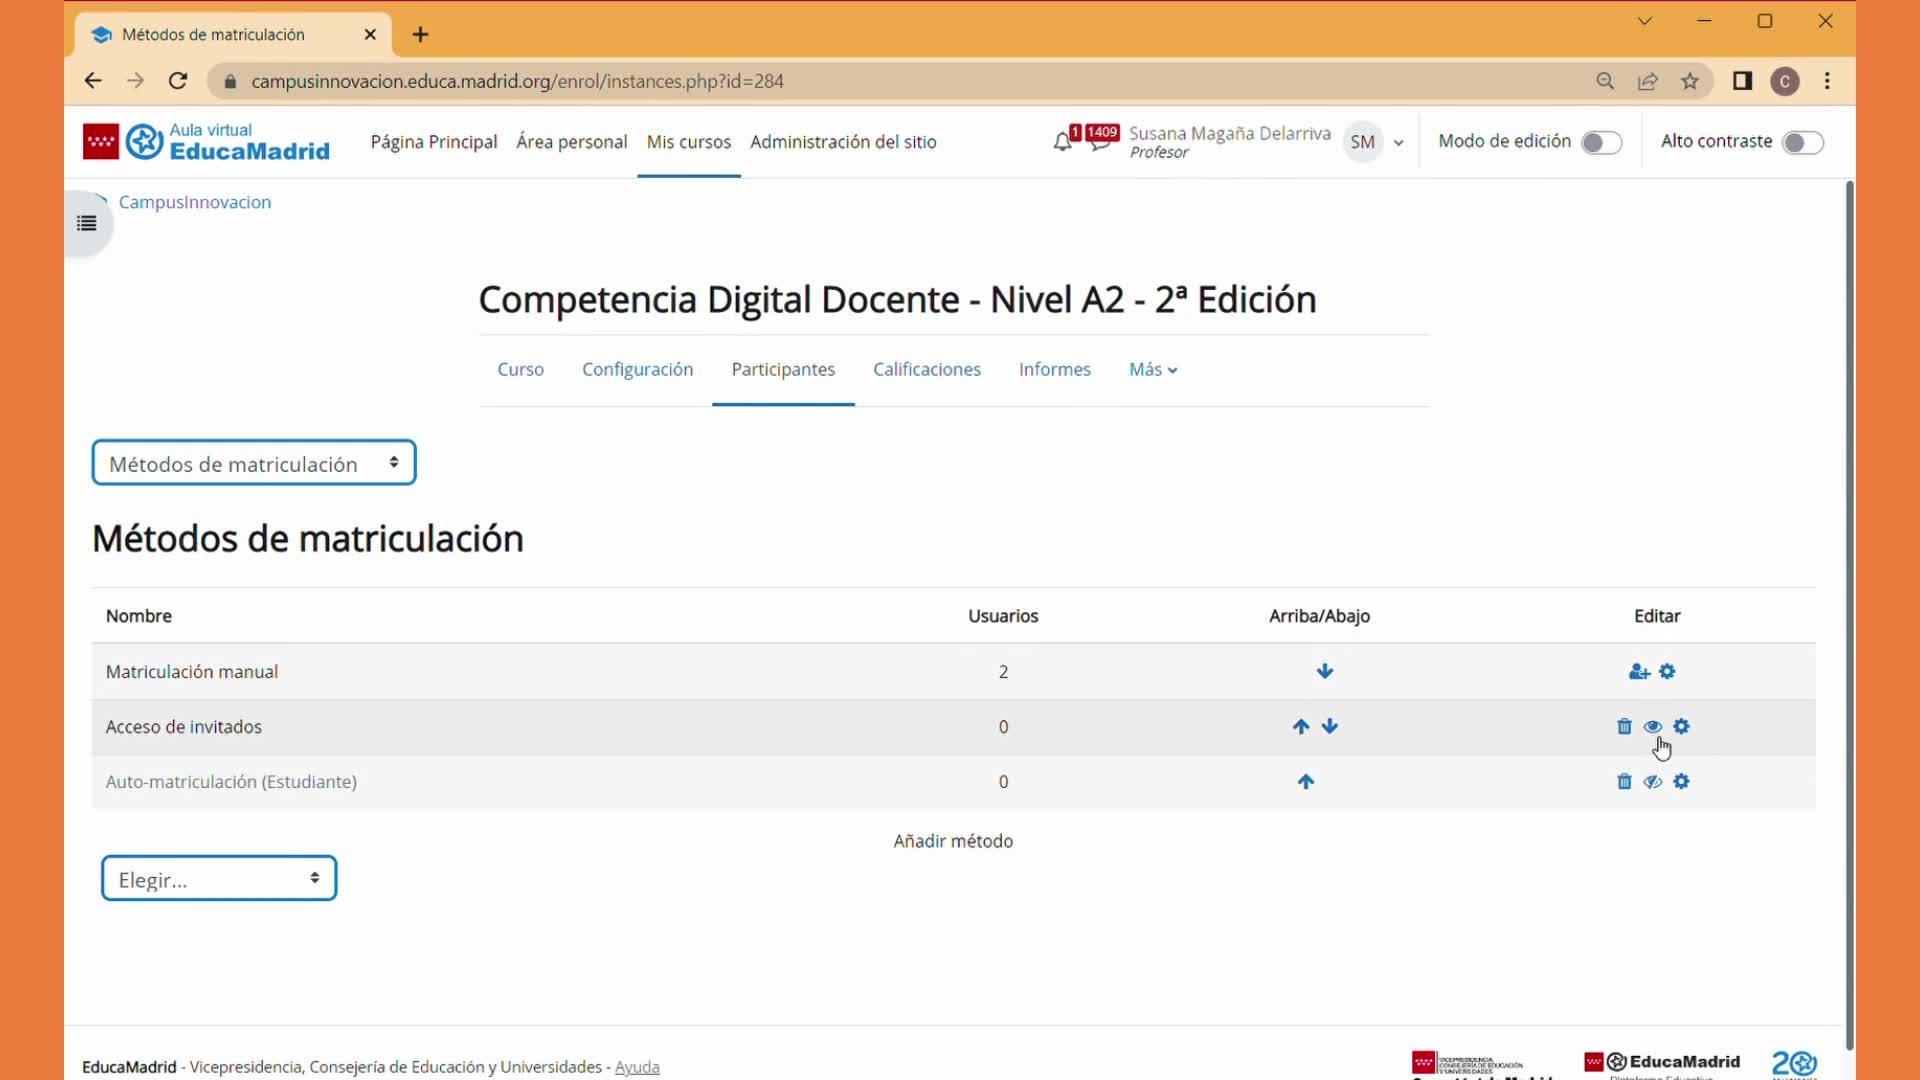Click the CampusInnovacion breadcrumb link
1920x1080 pixels.
195,202
